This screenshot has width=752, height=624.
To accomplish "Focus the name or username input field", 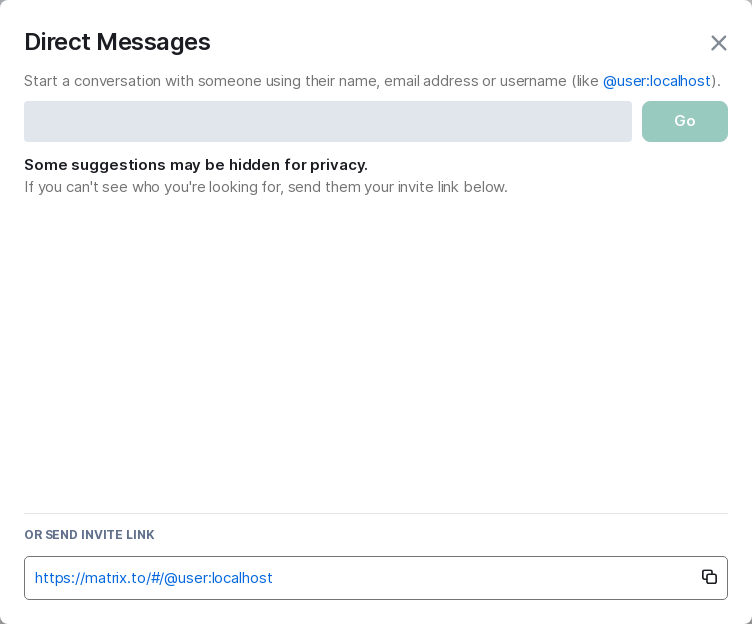I will coord(328,121).
